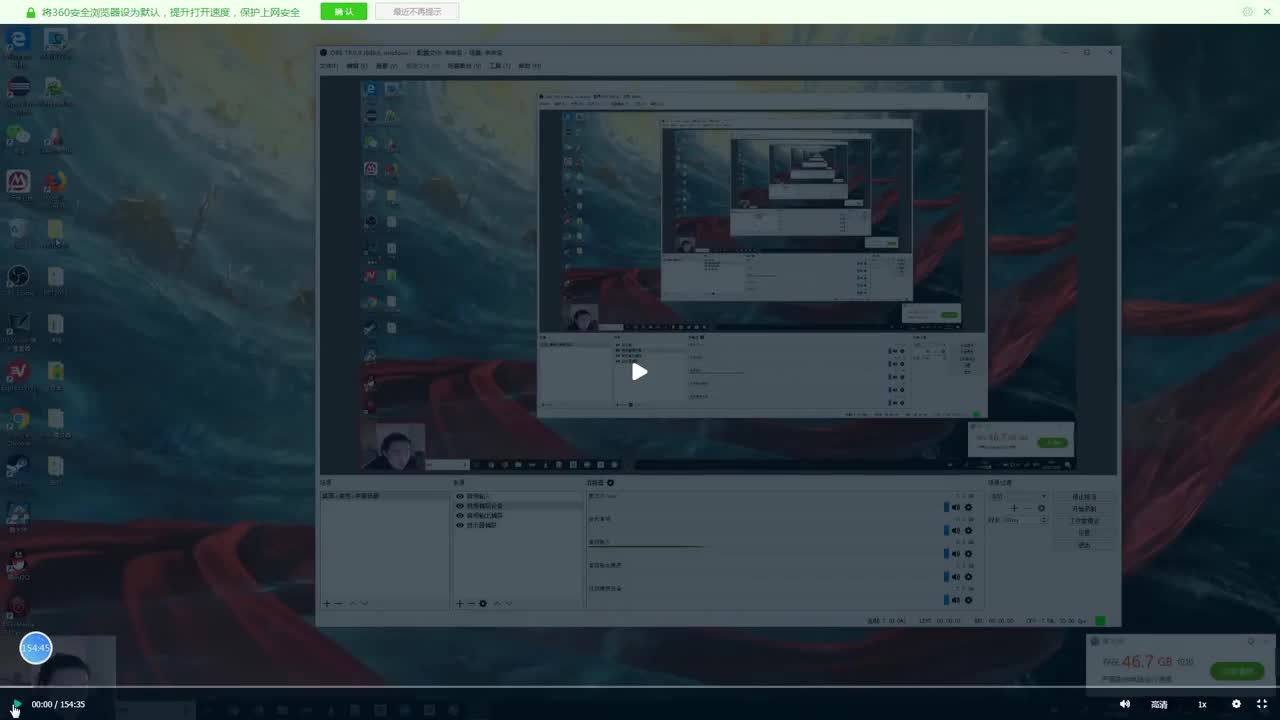
Task: Click the WeChat icon on the outer desktop
Action: [18, 134]
